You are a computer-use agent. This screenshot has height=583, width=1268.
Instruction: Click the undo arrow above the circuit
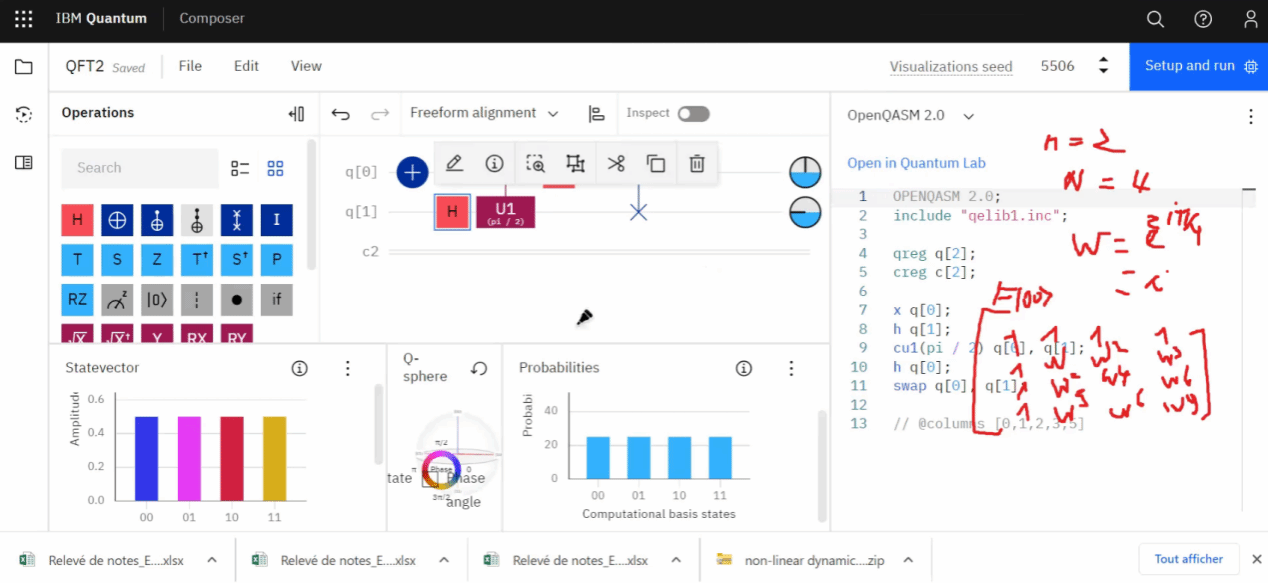(x=341, y=114)
